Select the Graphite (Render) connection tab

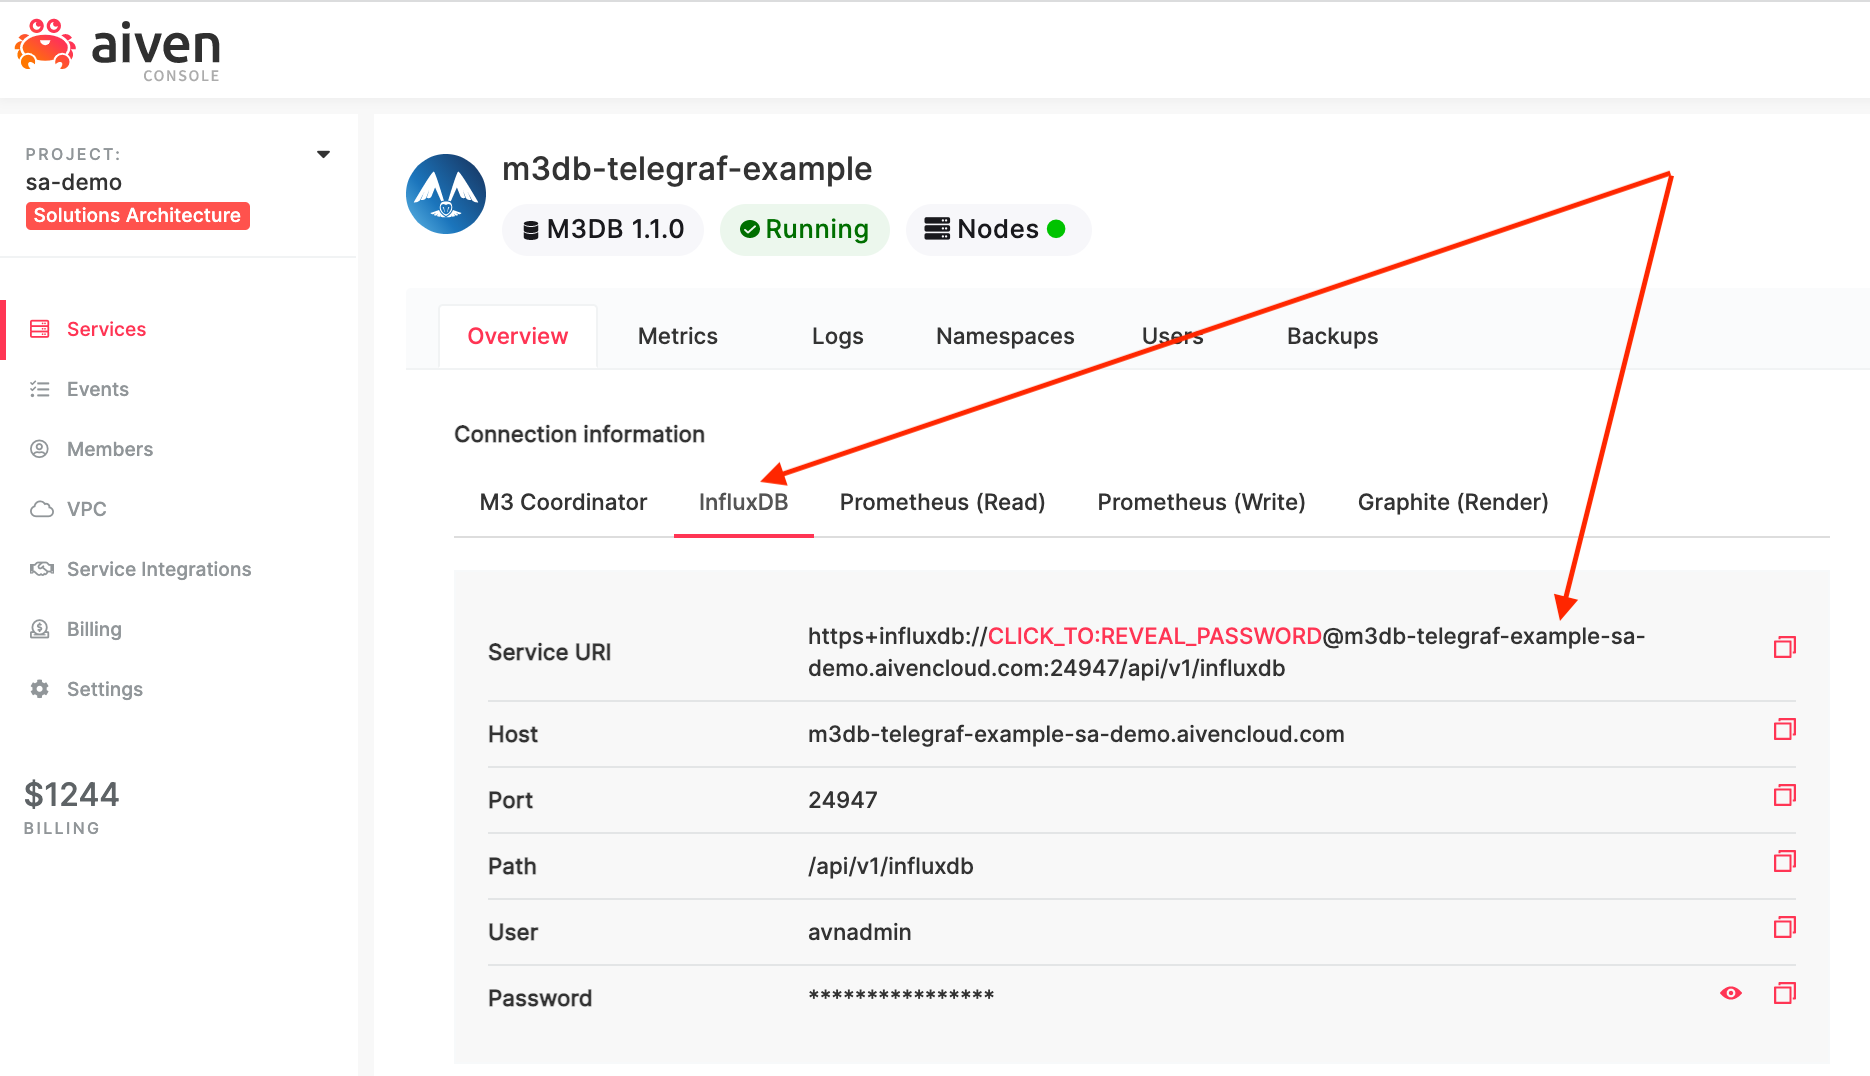pos(1453,502)
